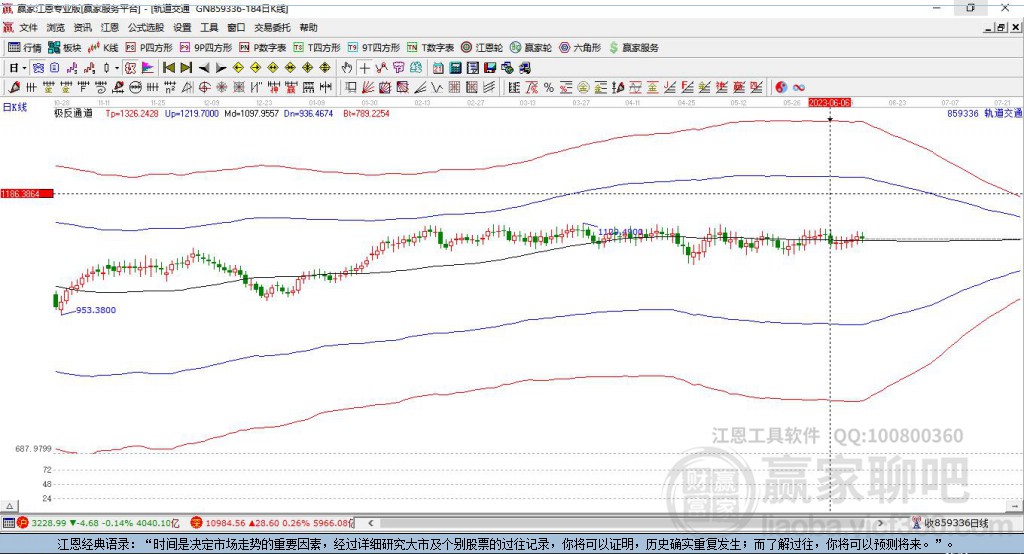Open the 六角形 hexagon tool
The width and height of the screenshot is (1024, 554).
pyautogui.click(x=580, y=48)
